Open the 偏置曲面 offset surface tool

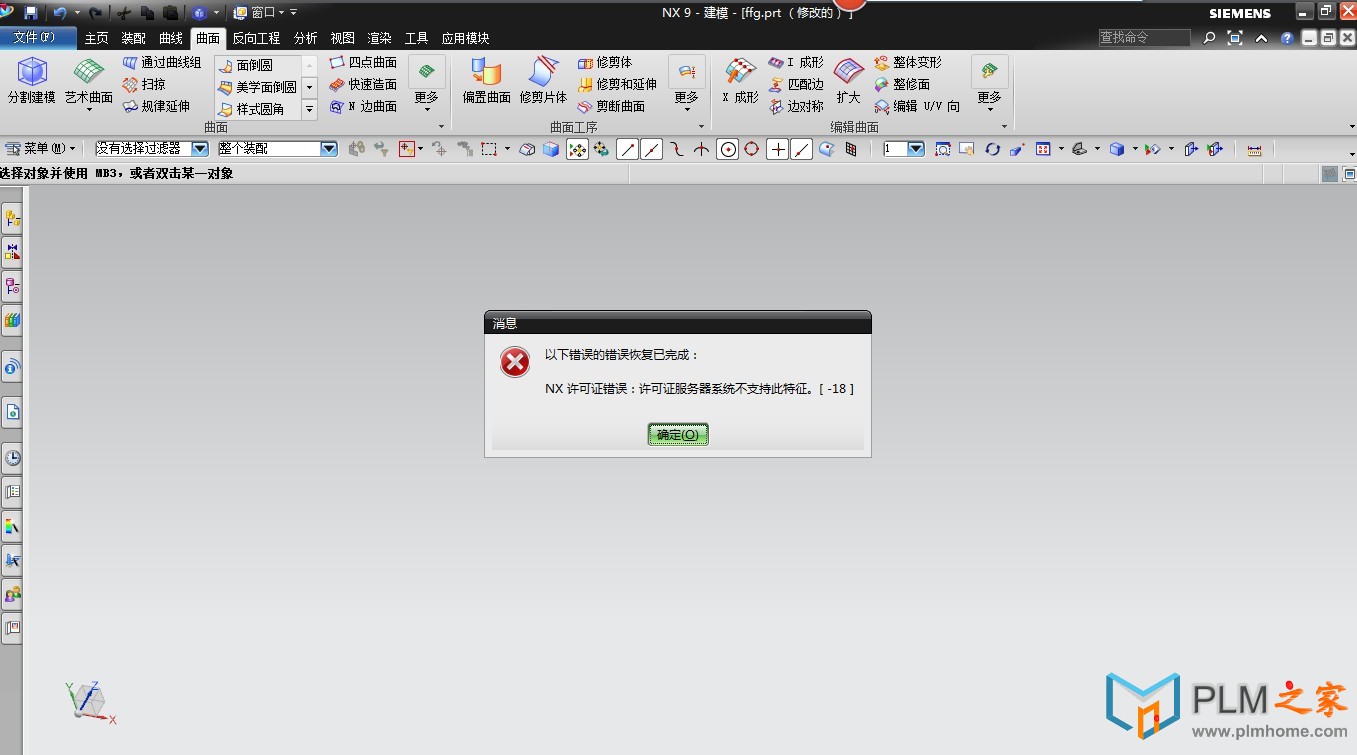pyautogui.click(x=487, y=81)
